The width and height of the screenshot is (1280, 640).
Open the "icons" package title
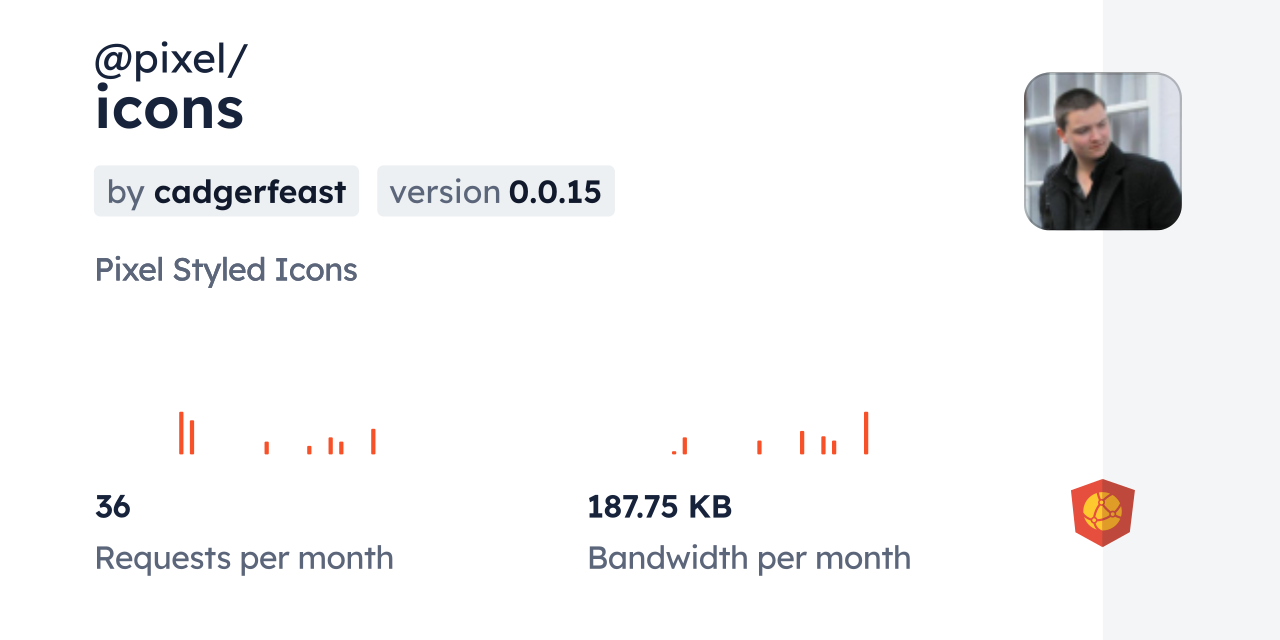tap(169, 108)
